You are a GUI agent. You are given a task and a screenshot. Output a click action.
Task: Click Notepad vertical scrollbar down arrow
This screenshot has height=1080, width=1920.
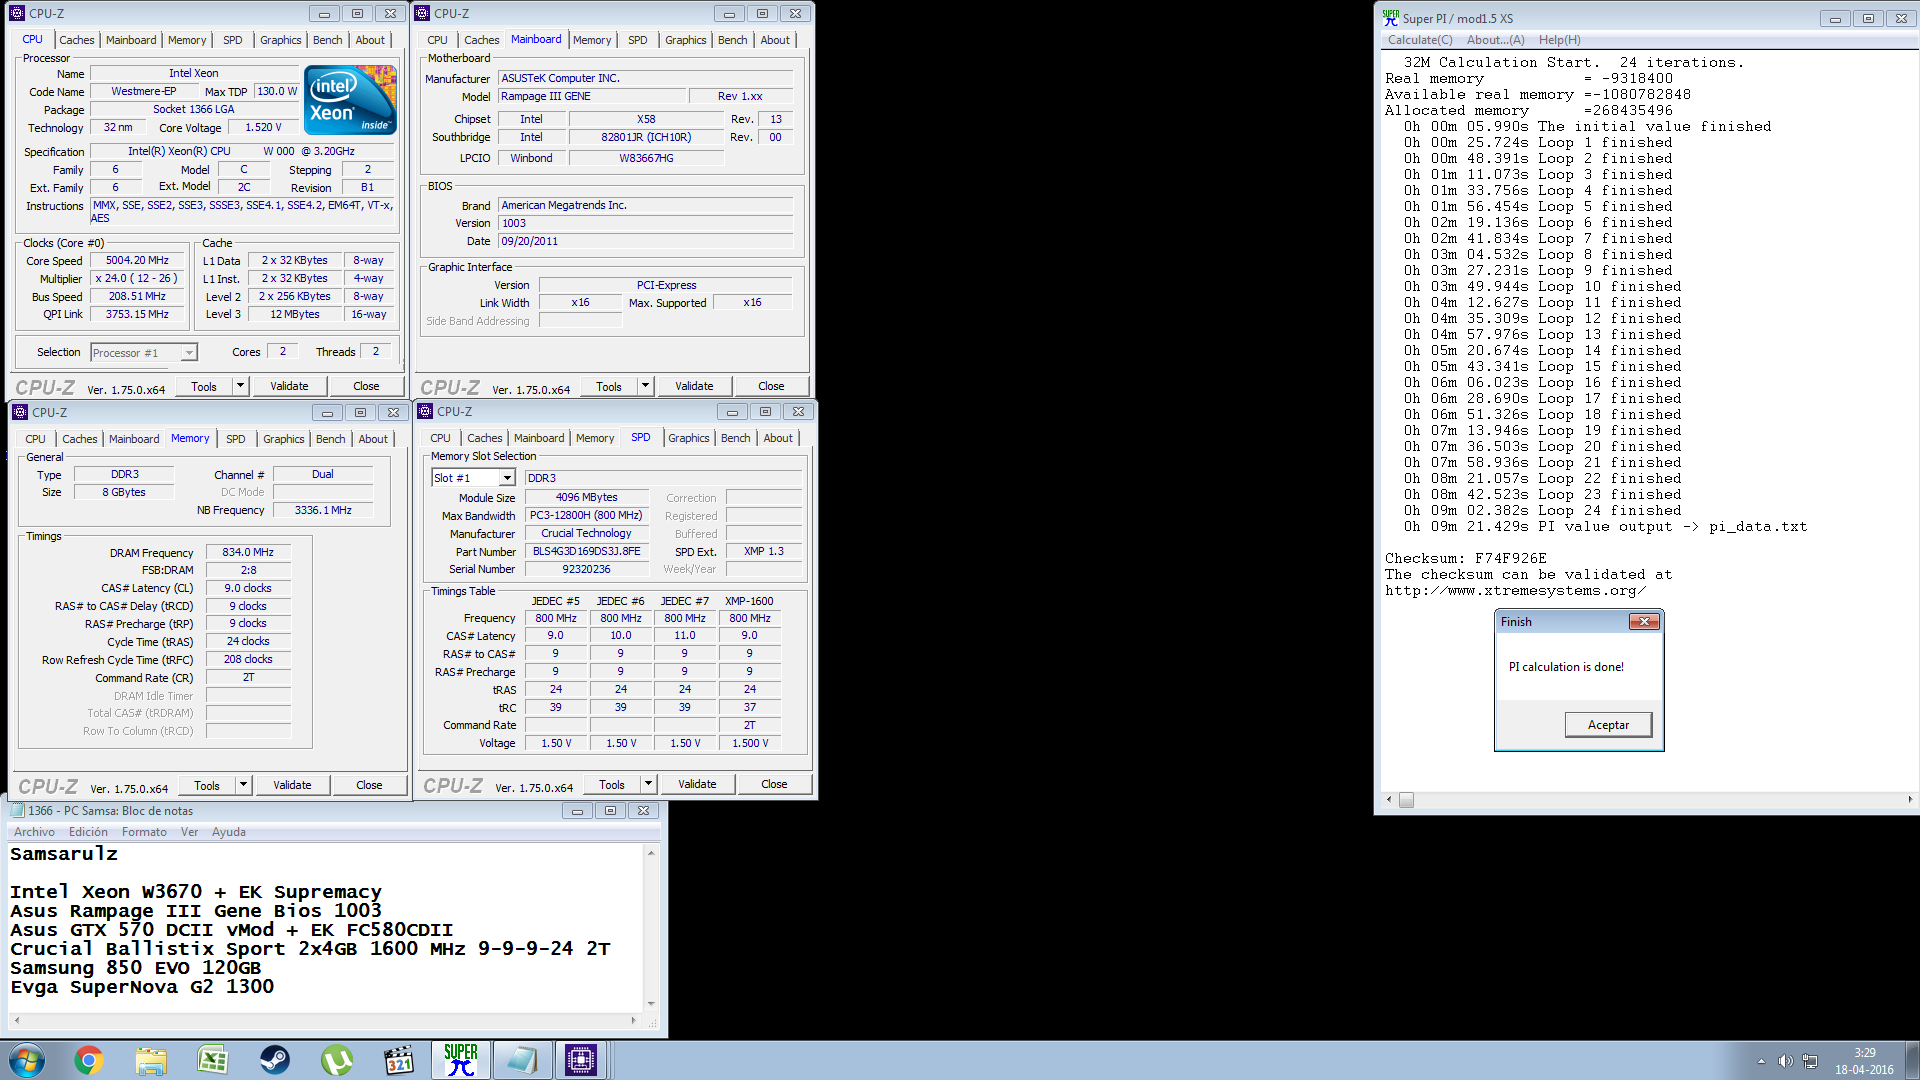(x=651, y=1003)
